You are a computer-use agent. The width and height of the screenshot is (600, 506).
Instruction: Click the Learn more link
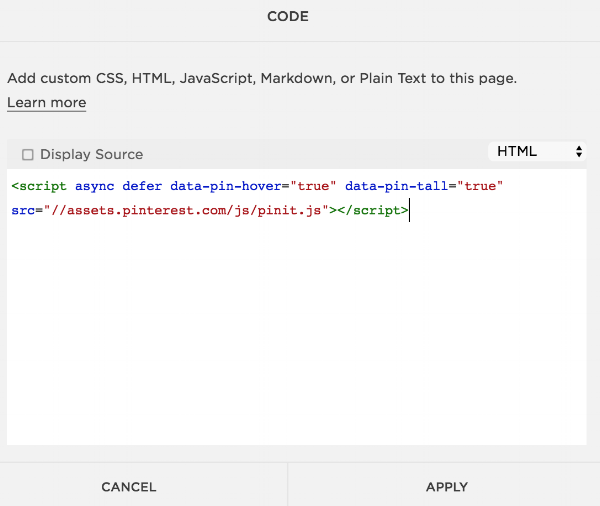pos(47,103)
